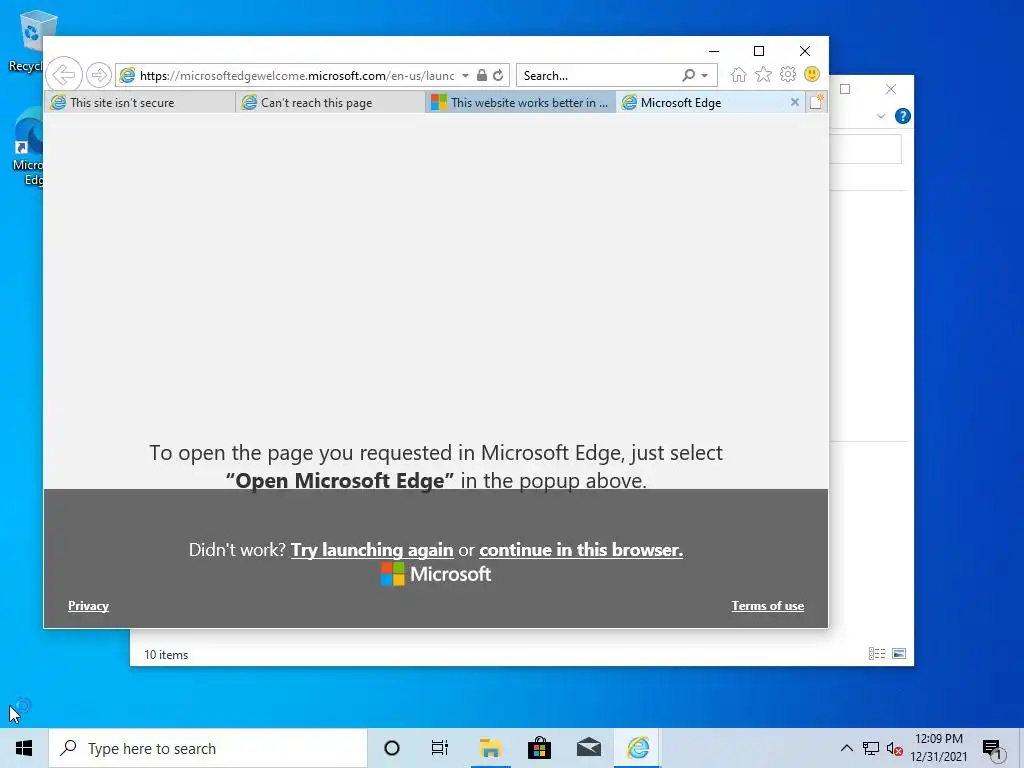Click the help question mark in File Explorer
Image resolution: width=1024 pixels, height=768 pixels.
(x=903, y=116)
